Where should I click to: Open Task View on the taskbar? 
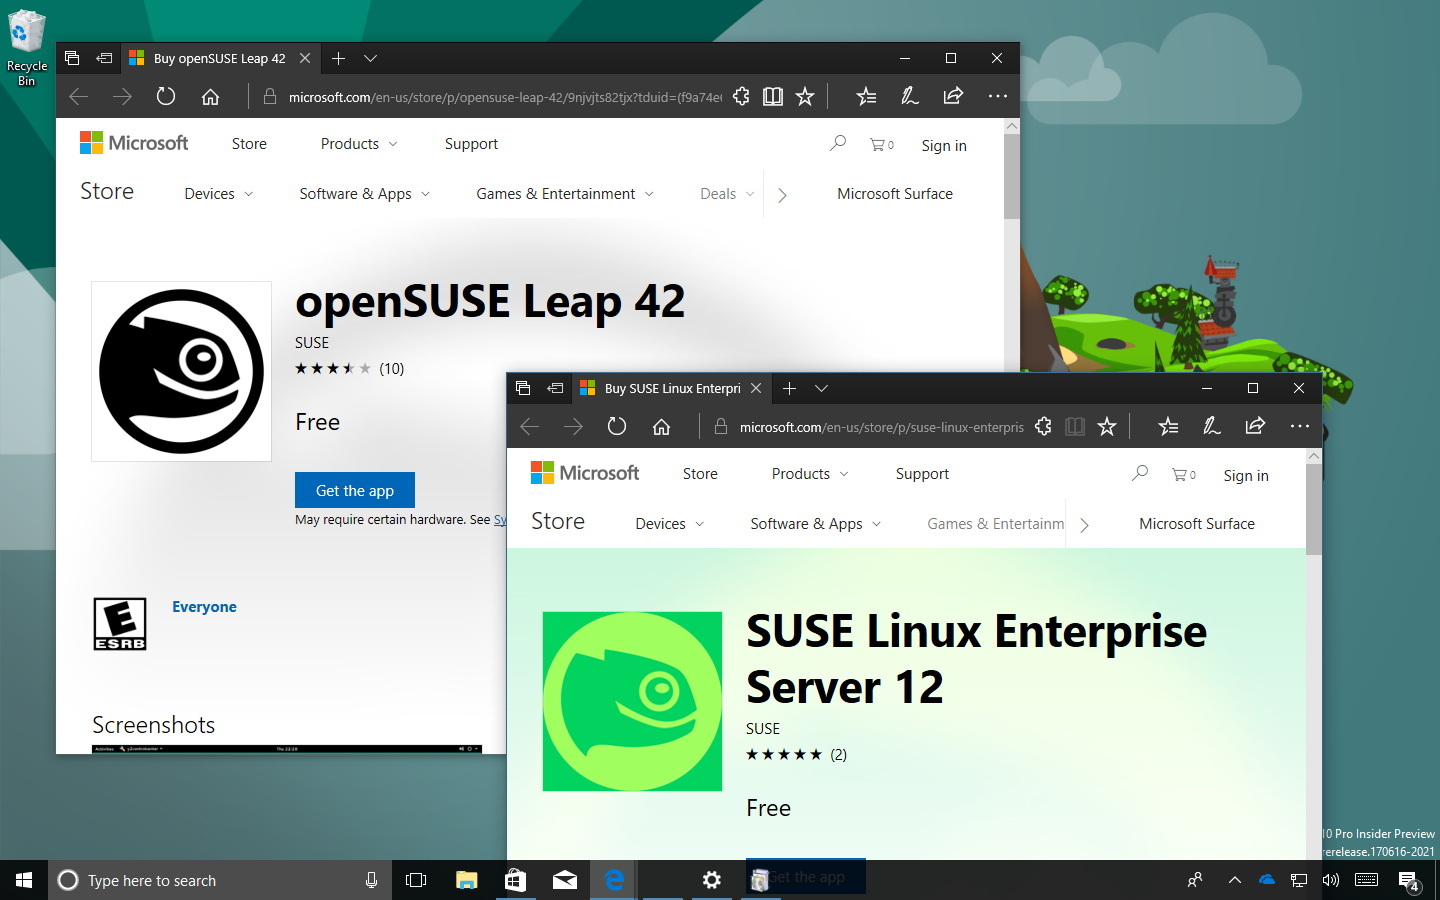coord(416,880)
